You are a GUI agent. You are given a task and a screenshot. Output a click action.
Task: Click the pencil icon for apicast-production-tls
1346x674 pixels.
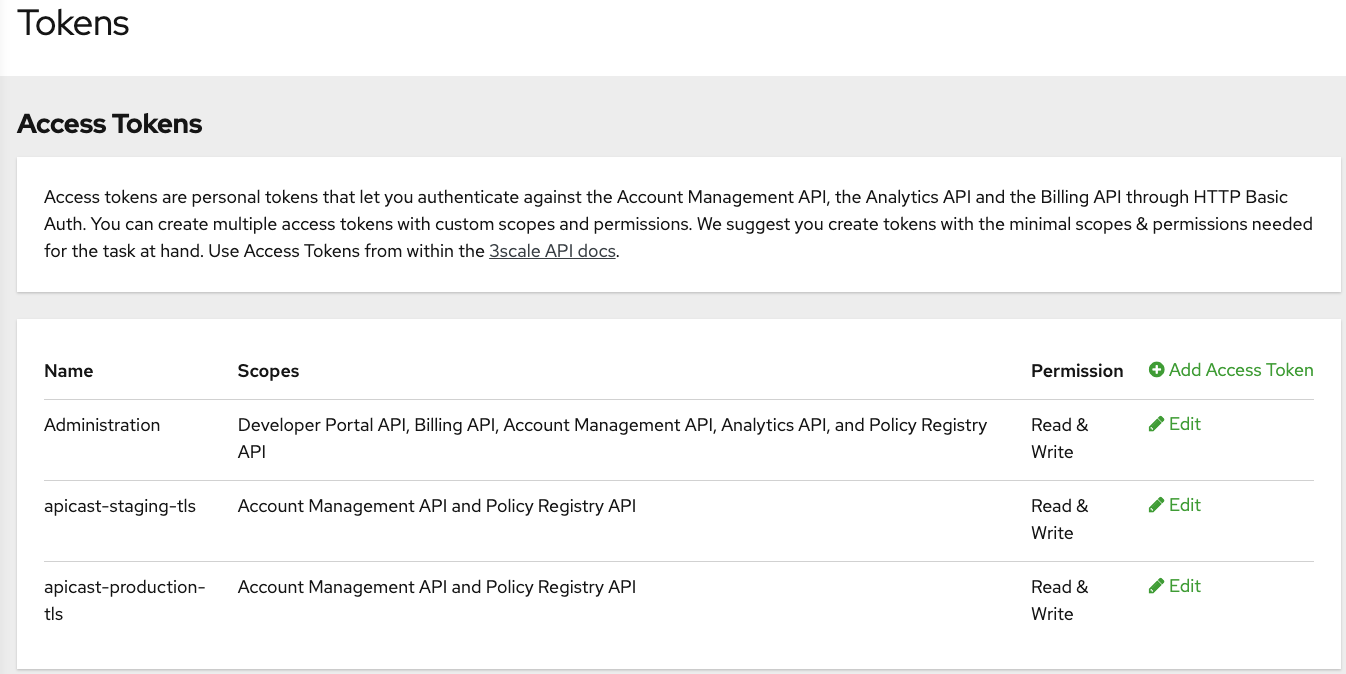(1156, 586)
